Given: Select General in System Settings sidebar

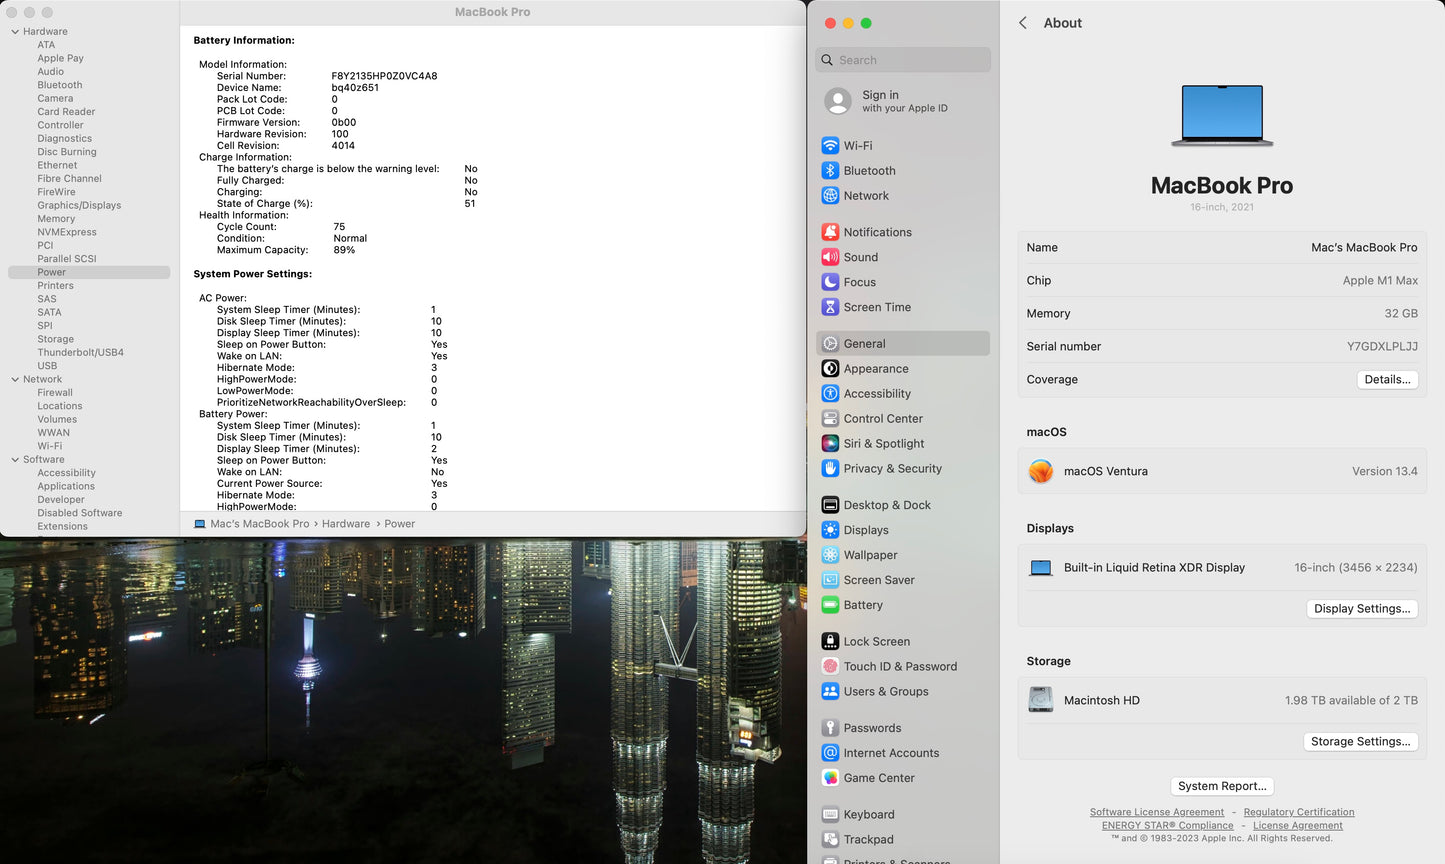Looking at the screenshot, I should click(903, 343).
